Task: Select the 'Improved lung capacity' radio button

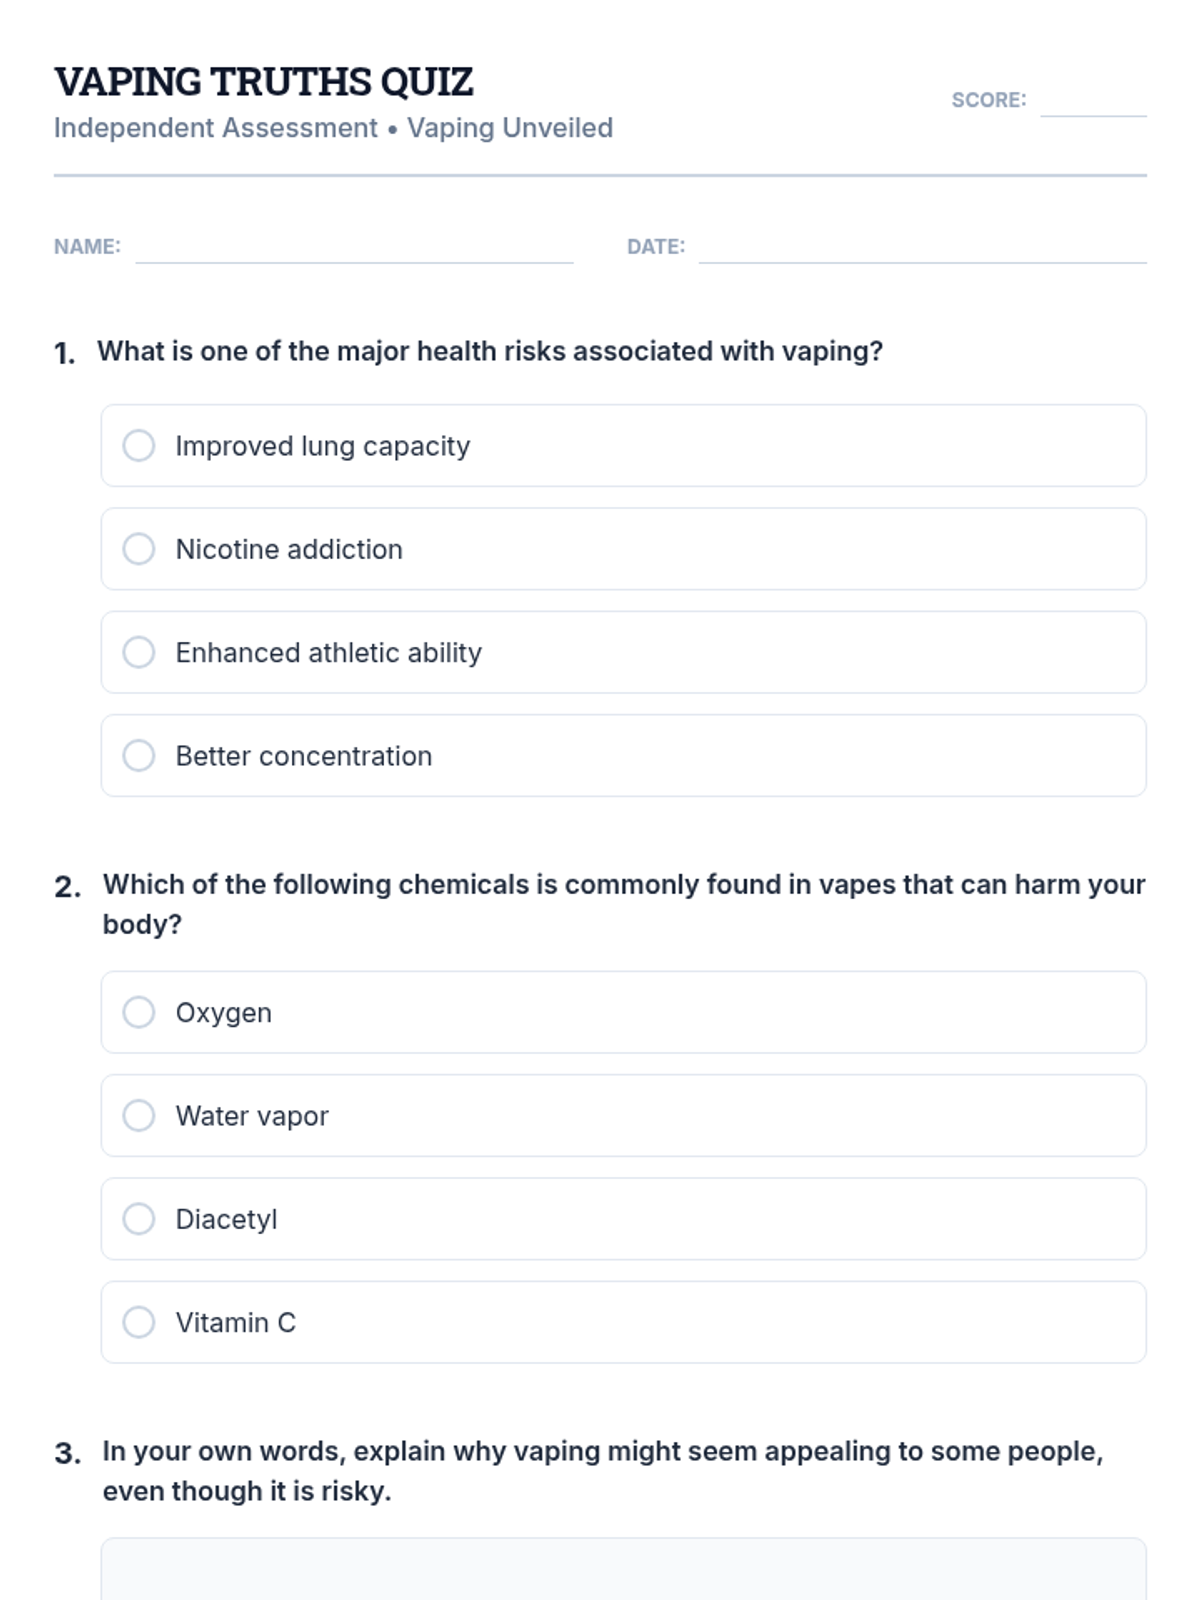Action: tap(139, 446)
